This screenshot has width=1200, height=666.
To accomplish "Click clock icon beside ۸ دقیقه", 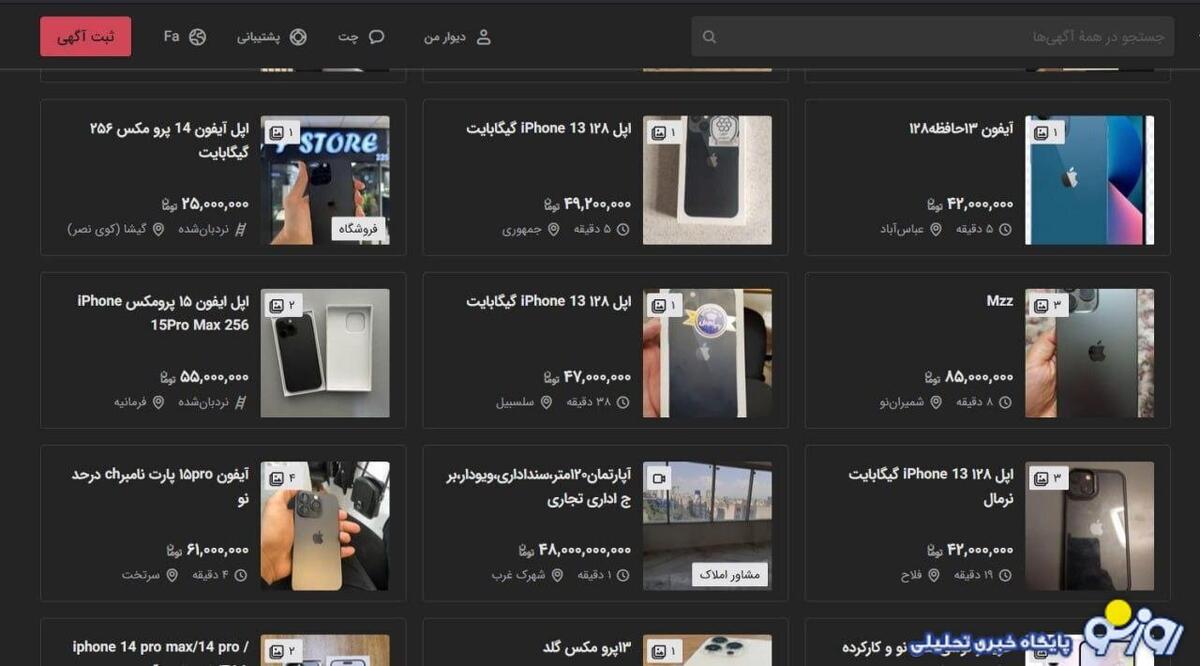I will point(1005,402).
